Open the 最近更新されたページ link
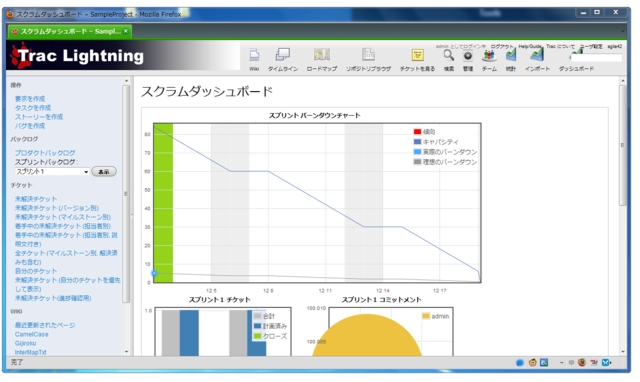Image resolution: width=640 pixels, height=382 pixels. coord(45,325)
